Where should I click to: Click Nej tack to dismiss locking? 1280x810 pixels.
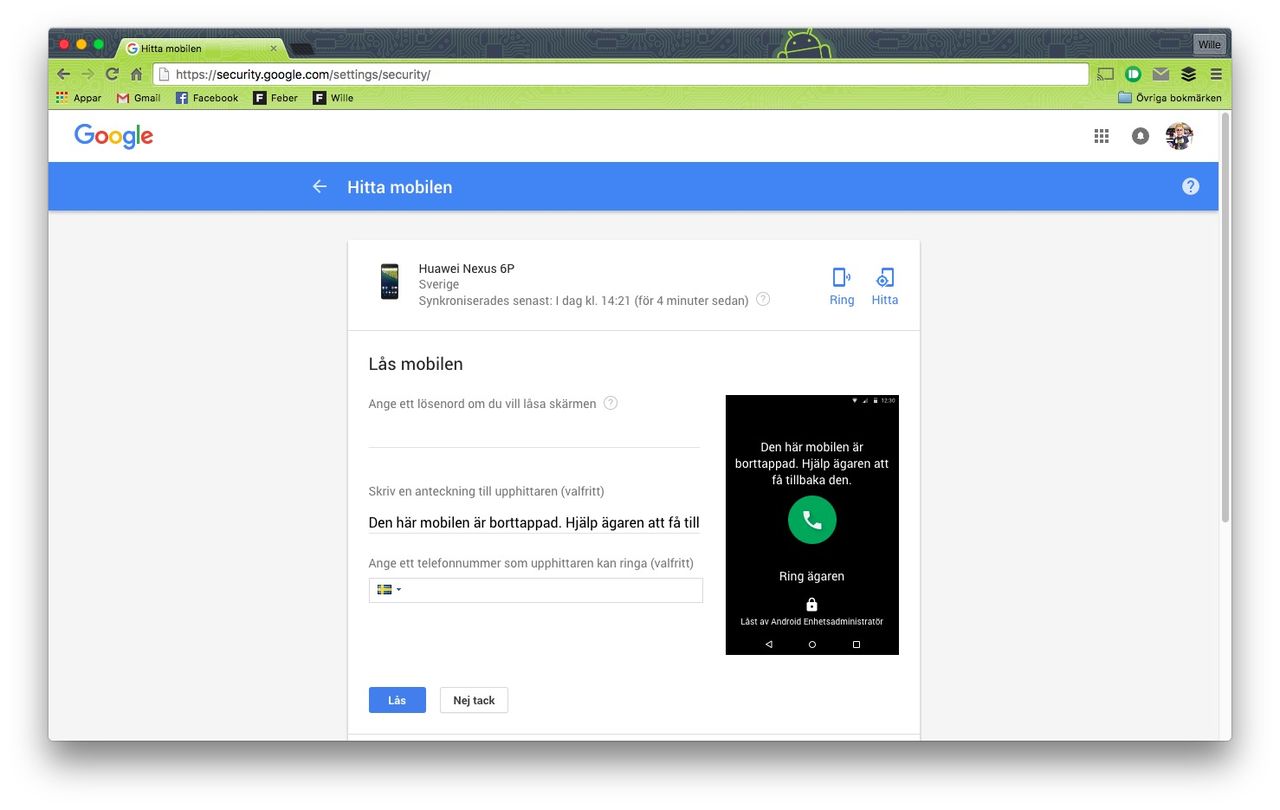point(473,700)
